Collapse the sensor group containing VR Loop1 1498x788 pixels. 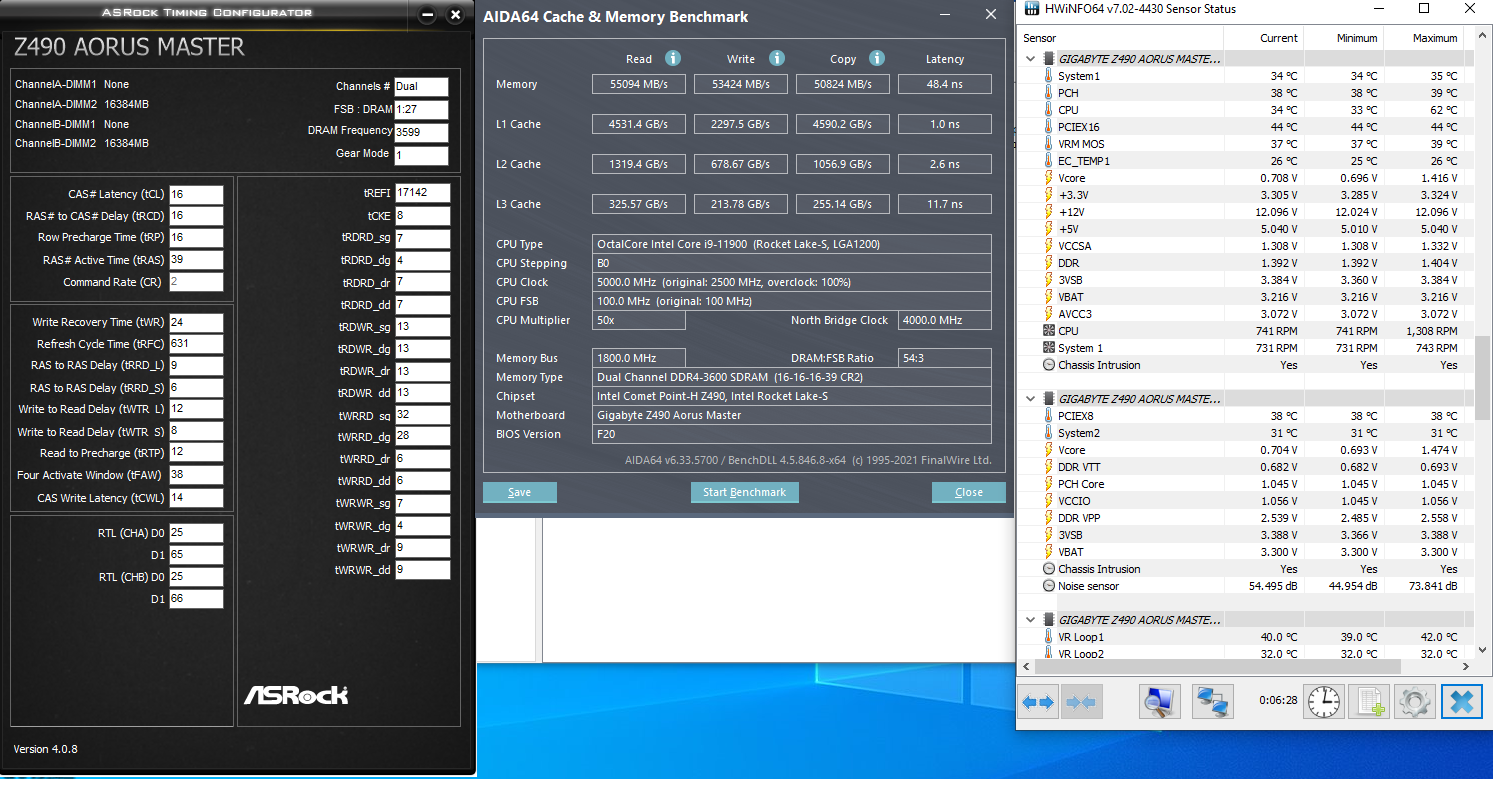[1031, 620]
